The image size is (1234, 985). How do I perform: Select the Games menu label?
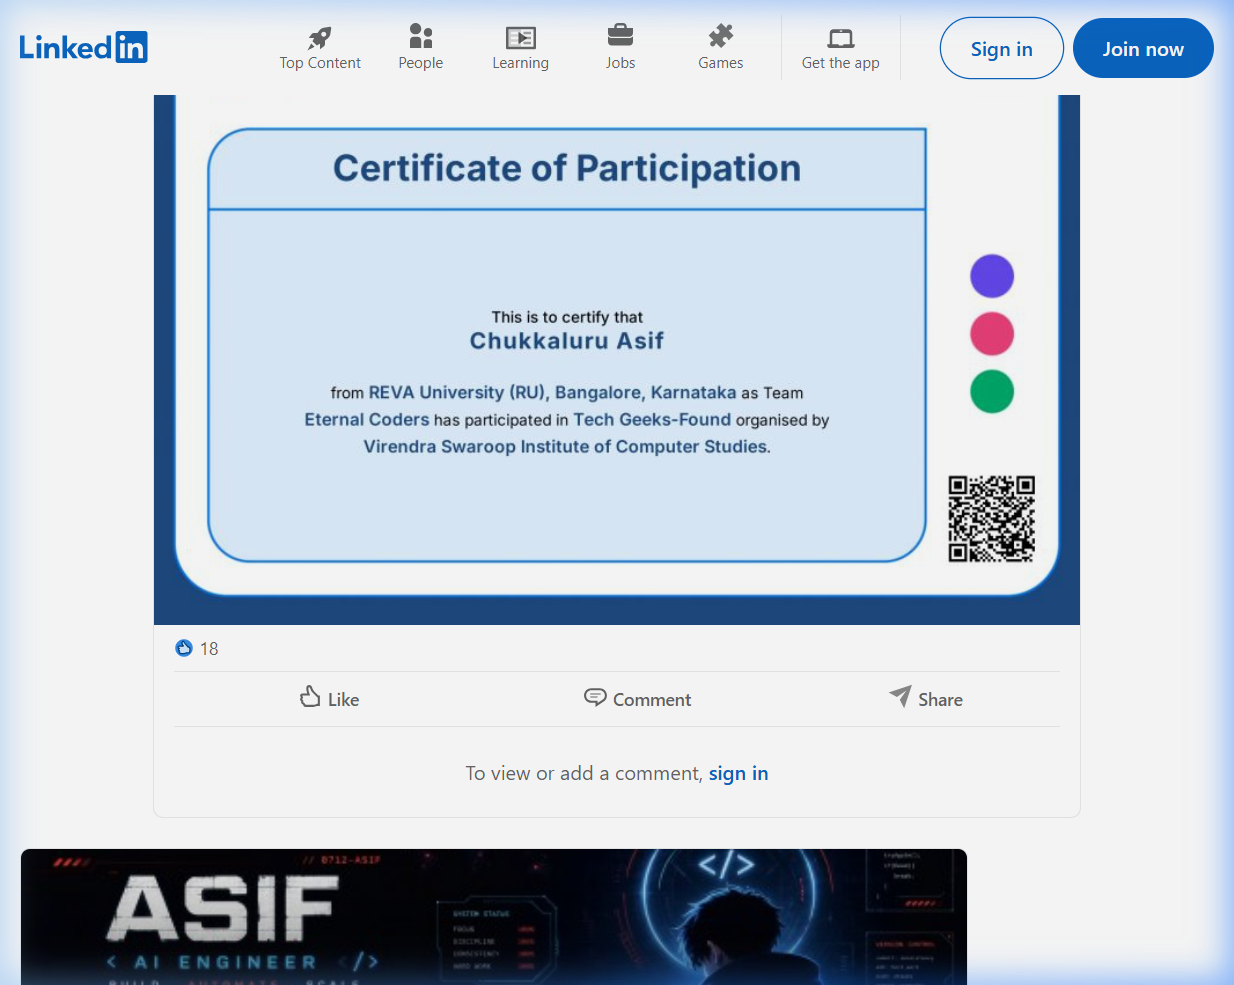pyautogui.click(x=721, y=63)
